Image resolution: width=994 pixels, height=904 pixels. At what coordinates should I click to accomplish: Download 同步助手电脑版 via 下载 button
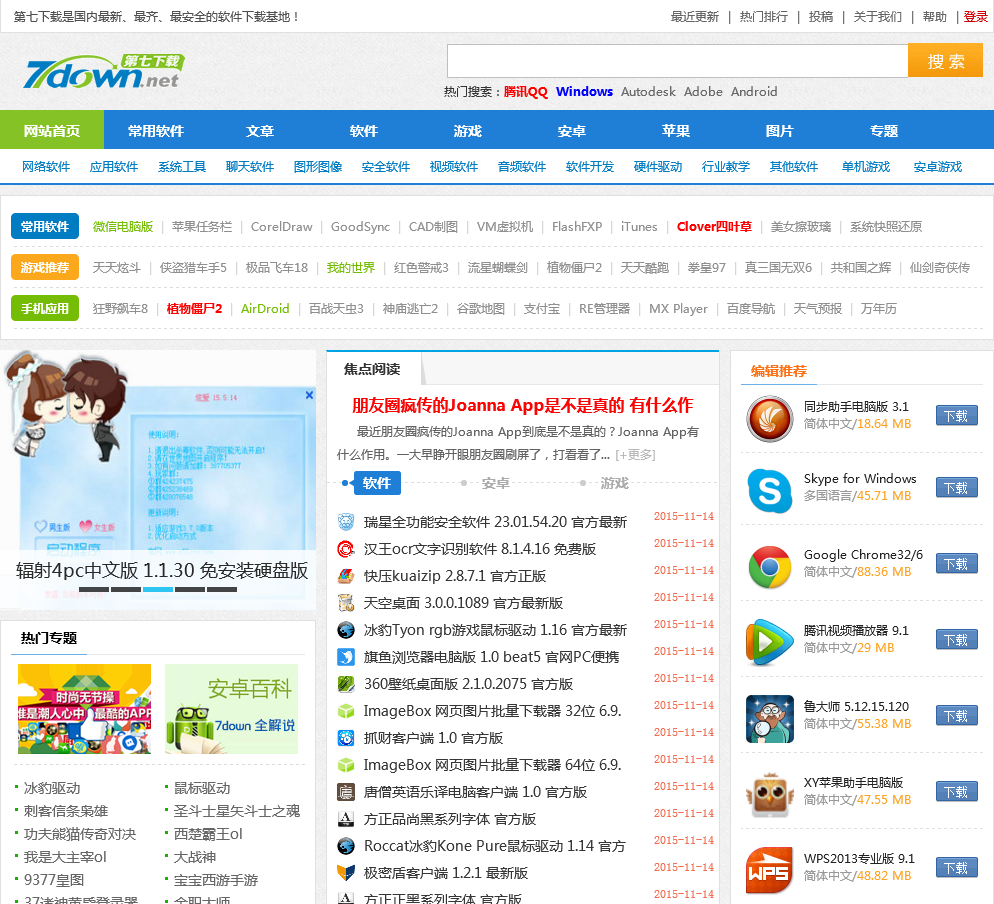pos(957,416)
